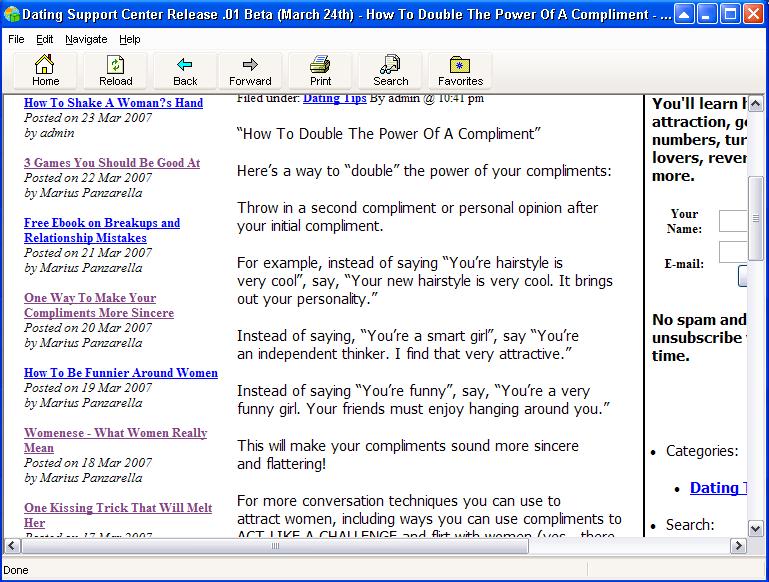This screenshot has width=769, height=582.
Task: Follow the 'Dating Tips' filed-under link
Action: point(335,98)
